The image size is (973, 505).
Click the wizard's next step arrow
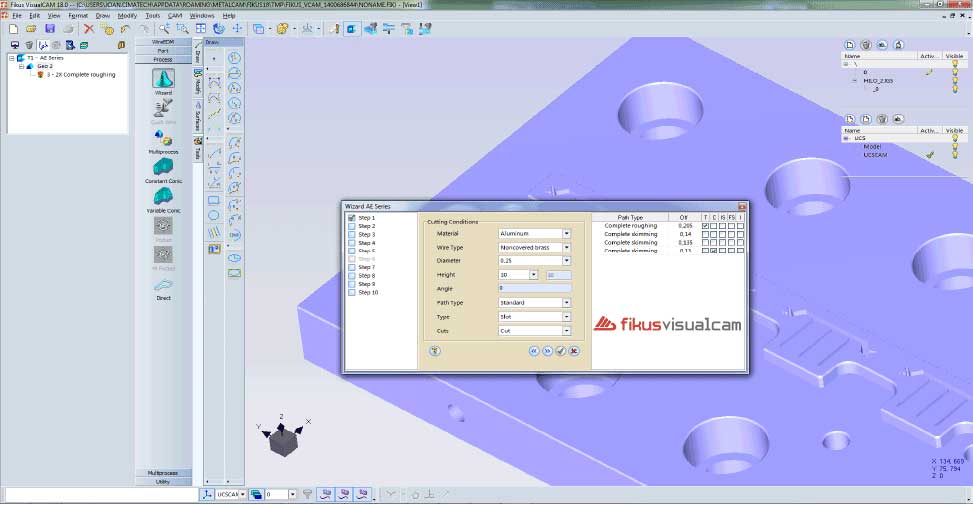pos(548,351)
